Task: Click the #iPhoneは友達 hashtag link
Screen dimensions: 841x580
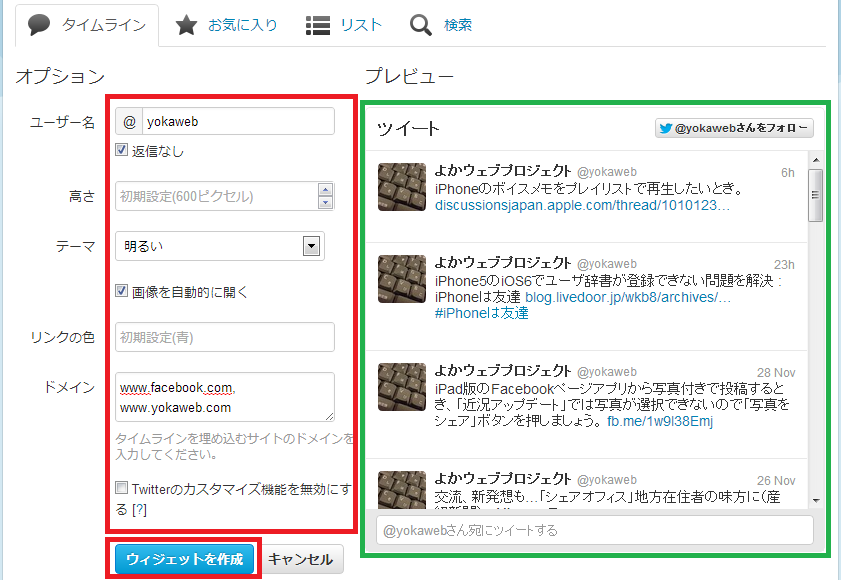Action: (x=482, y=313)
